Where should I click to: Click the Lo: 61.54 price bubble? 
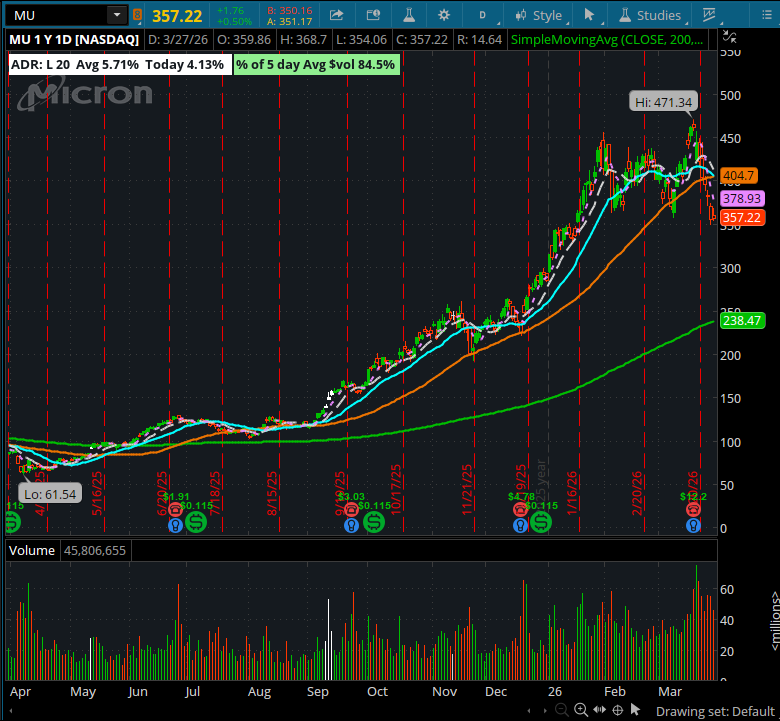[50, 494]
